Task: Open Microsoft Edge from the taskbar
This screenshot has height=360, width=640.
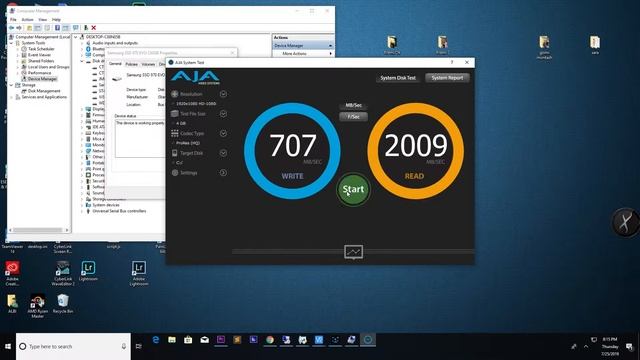Action: point(156,340)
